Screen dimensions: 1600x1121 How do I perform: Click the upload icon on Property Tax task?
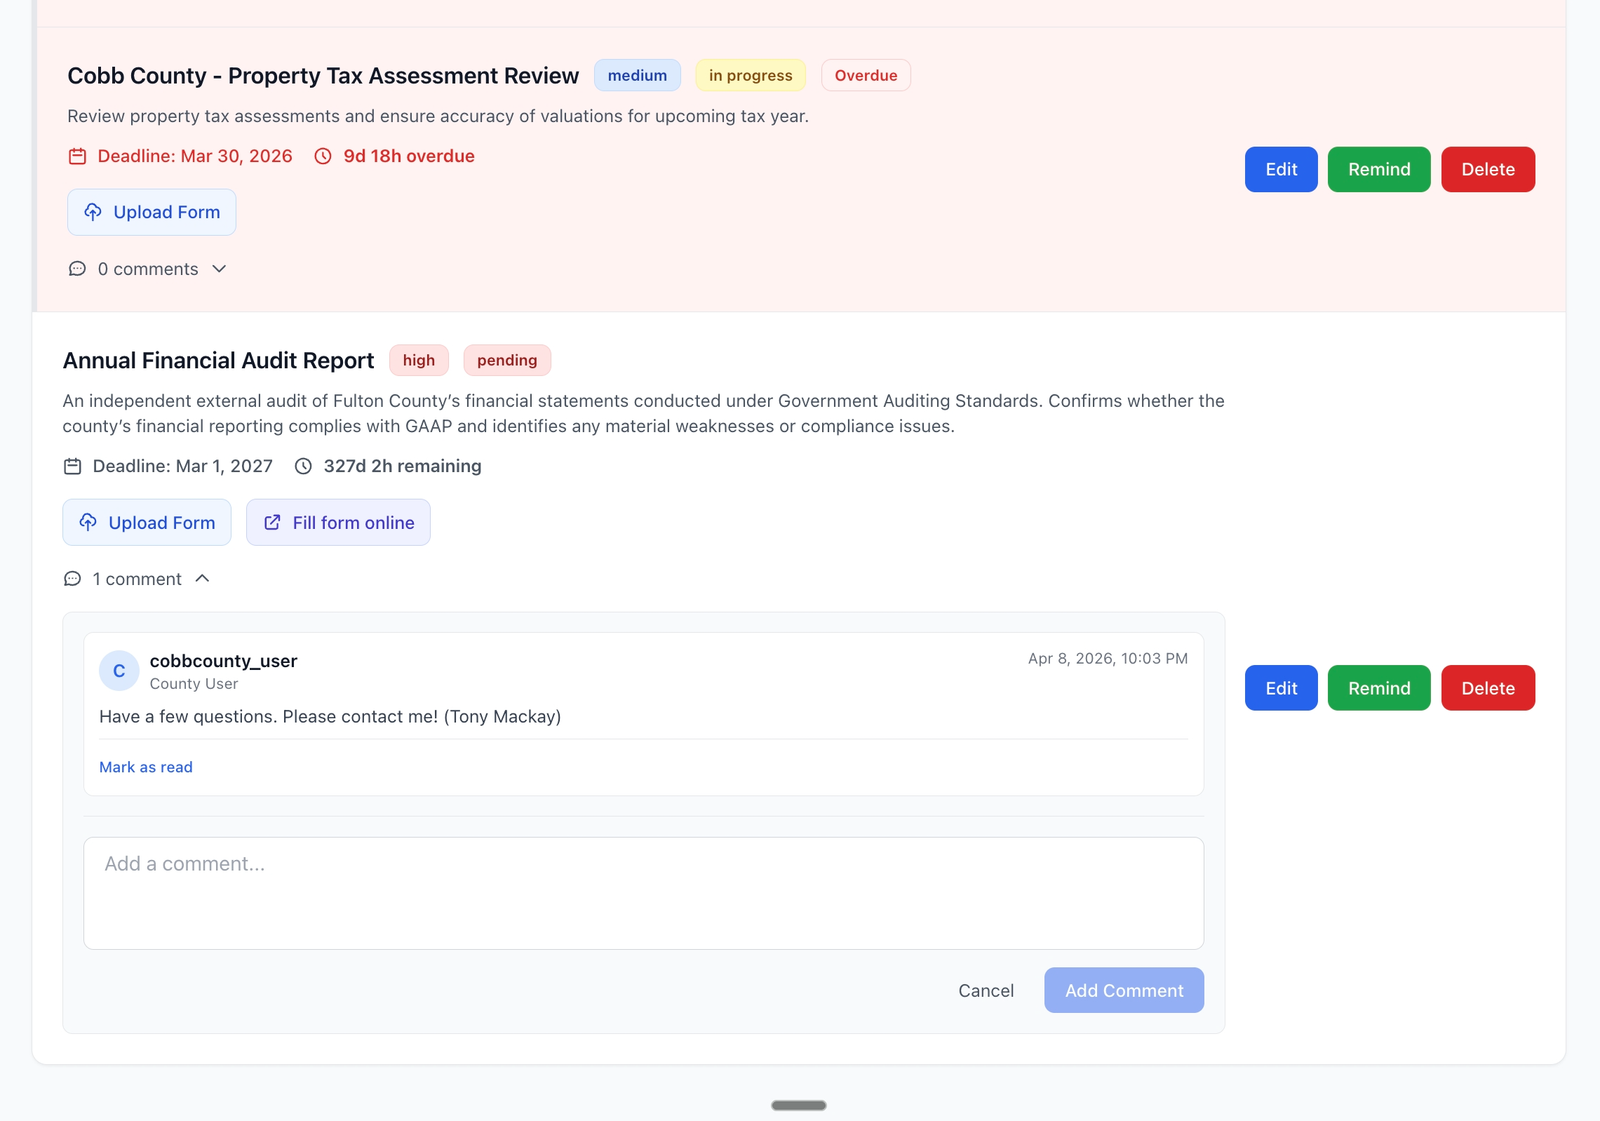click(x=92, y=212)
